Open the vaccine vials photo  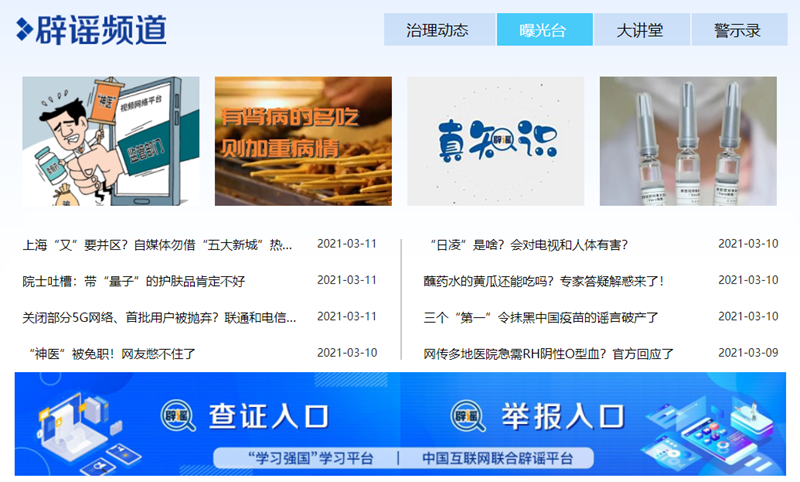coord(688,141)
